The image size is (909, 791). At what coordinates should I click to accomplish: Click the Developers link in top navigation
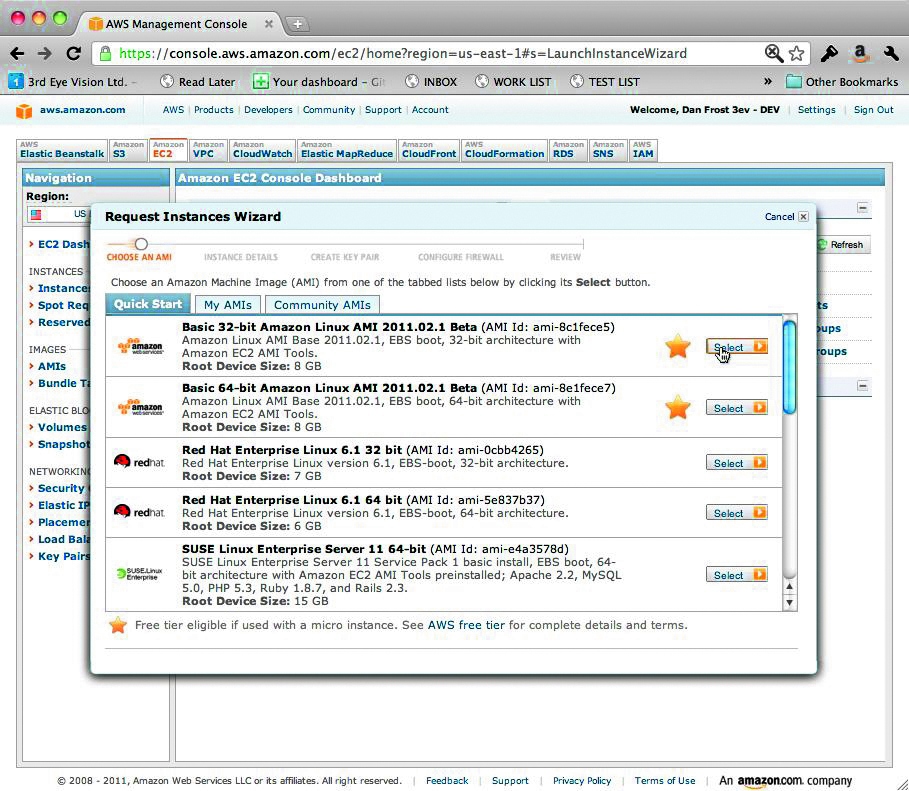pyautogui.click(x=268, y=110)
